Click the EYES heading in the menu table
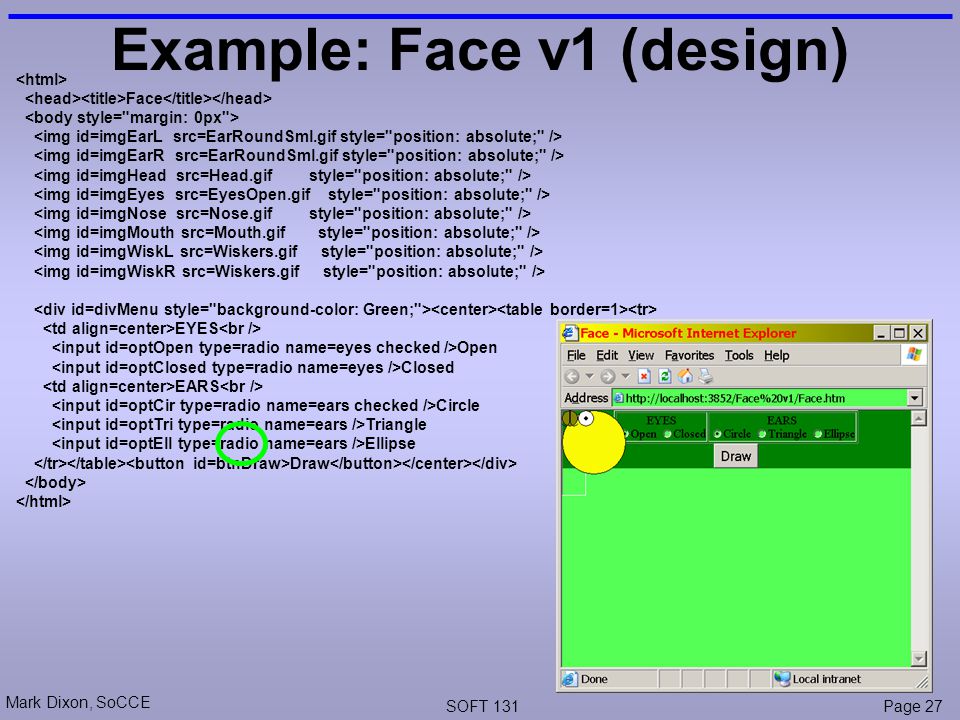 coord(661,421)
